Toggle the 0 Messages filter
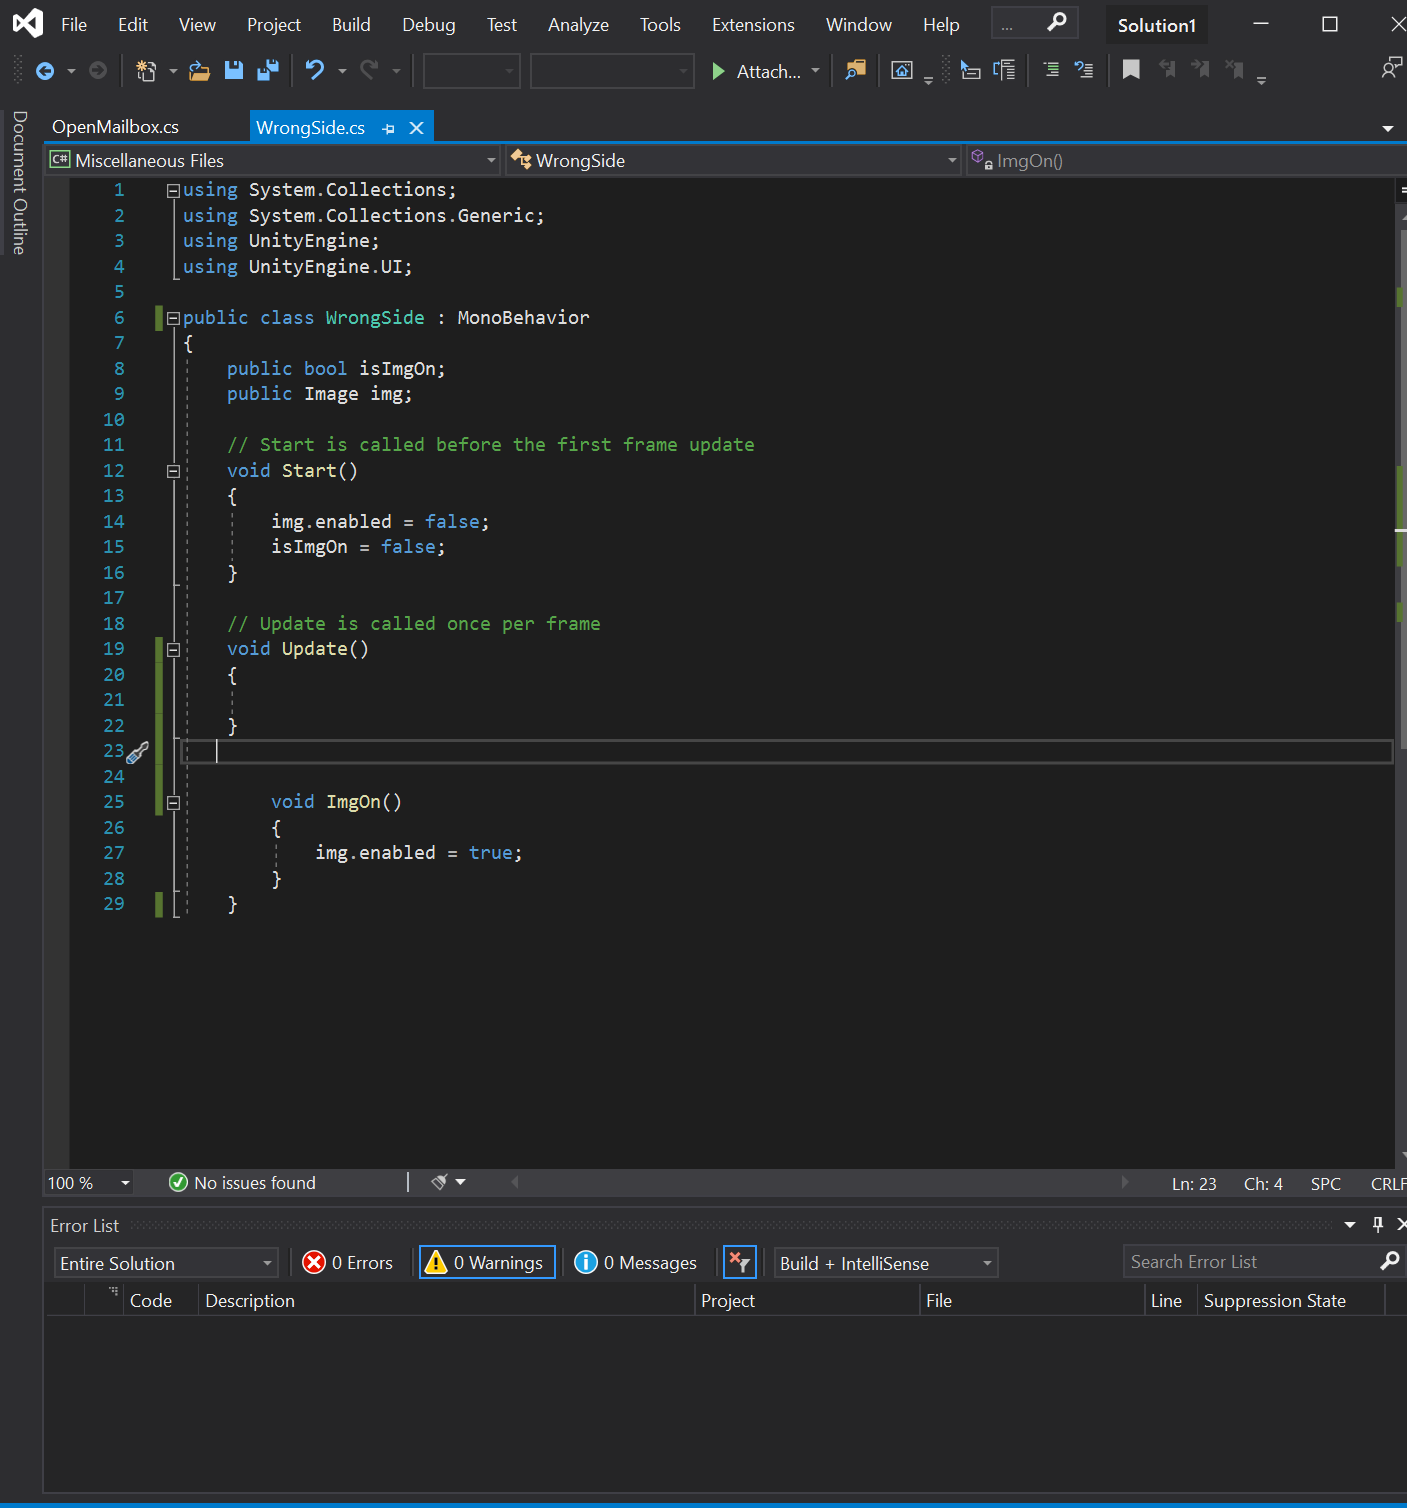 (636, 1263)
